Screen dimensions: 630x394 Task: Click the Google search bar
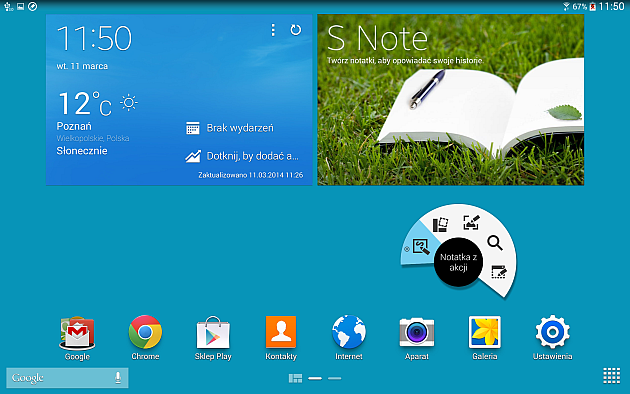67,378
